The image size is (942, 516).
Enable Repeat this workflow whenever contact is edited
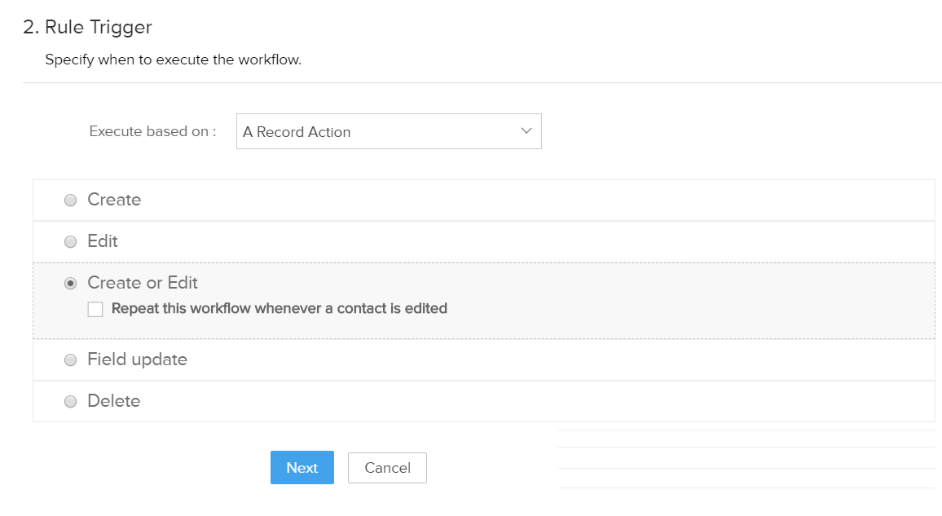pos(96,309)
